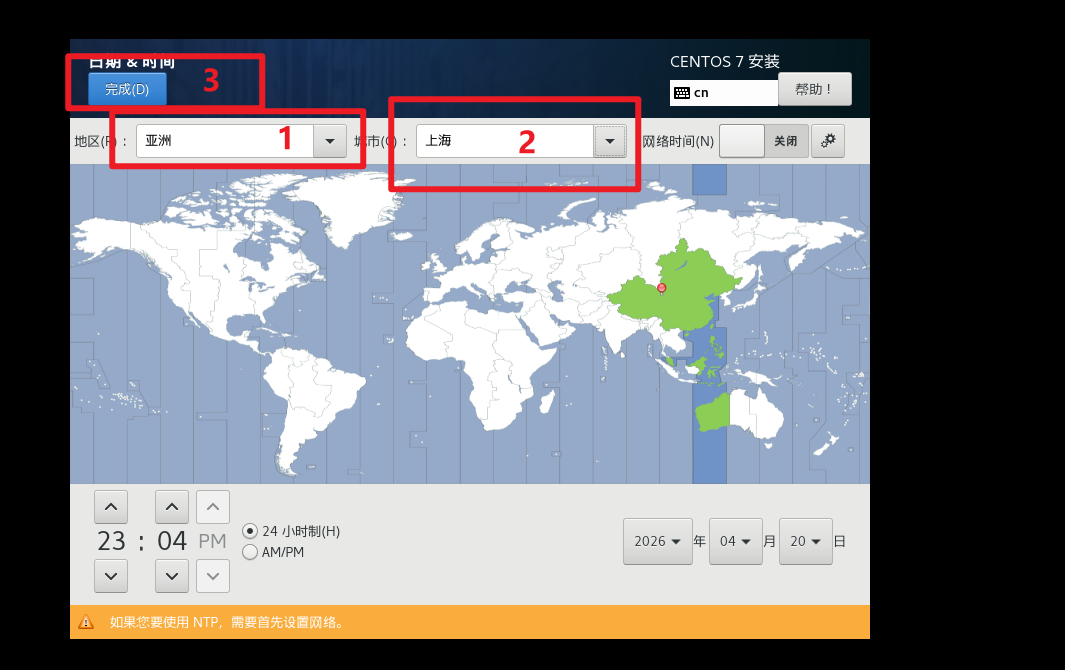Expand the region (亚洲) dropdown
The height and width of the screenshot is (670, 1065).
point(329,141)
